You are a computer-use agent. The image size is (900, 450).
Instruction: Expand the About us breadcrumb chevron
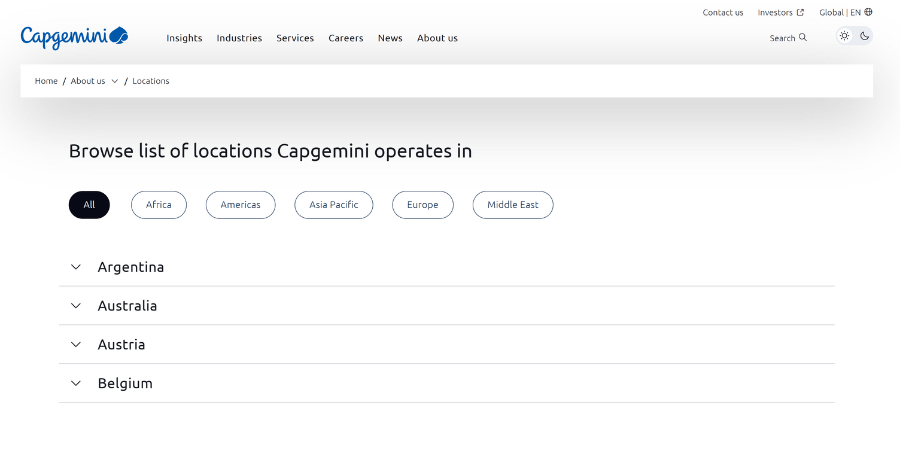tap(115, 81)
